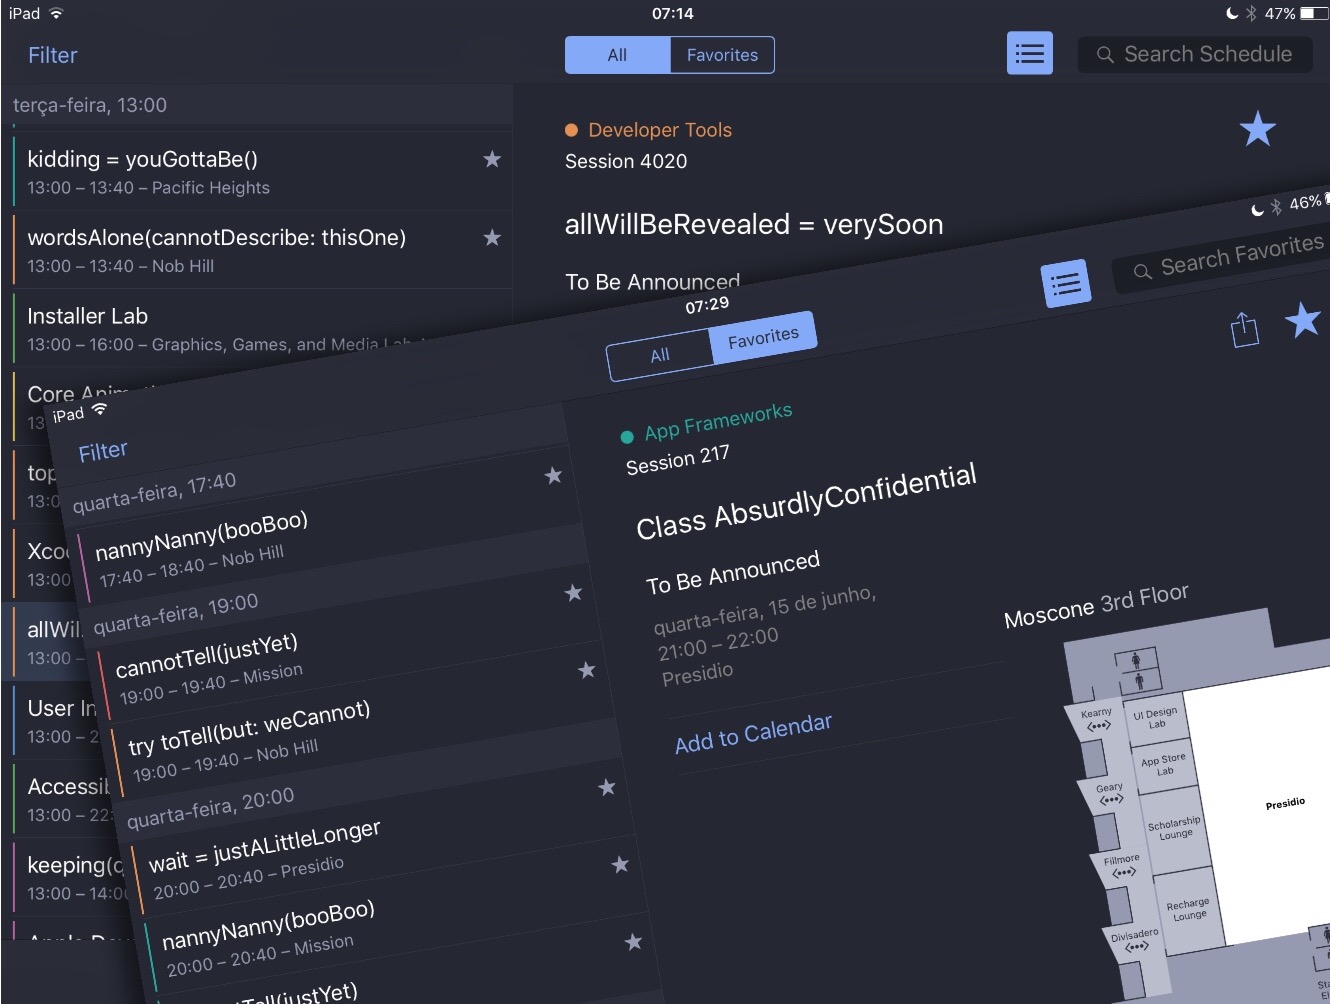The width and height of the screenshot is (1330, 1004).
Task: Select UI Design Lab on the map
Action: 1155,718
